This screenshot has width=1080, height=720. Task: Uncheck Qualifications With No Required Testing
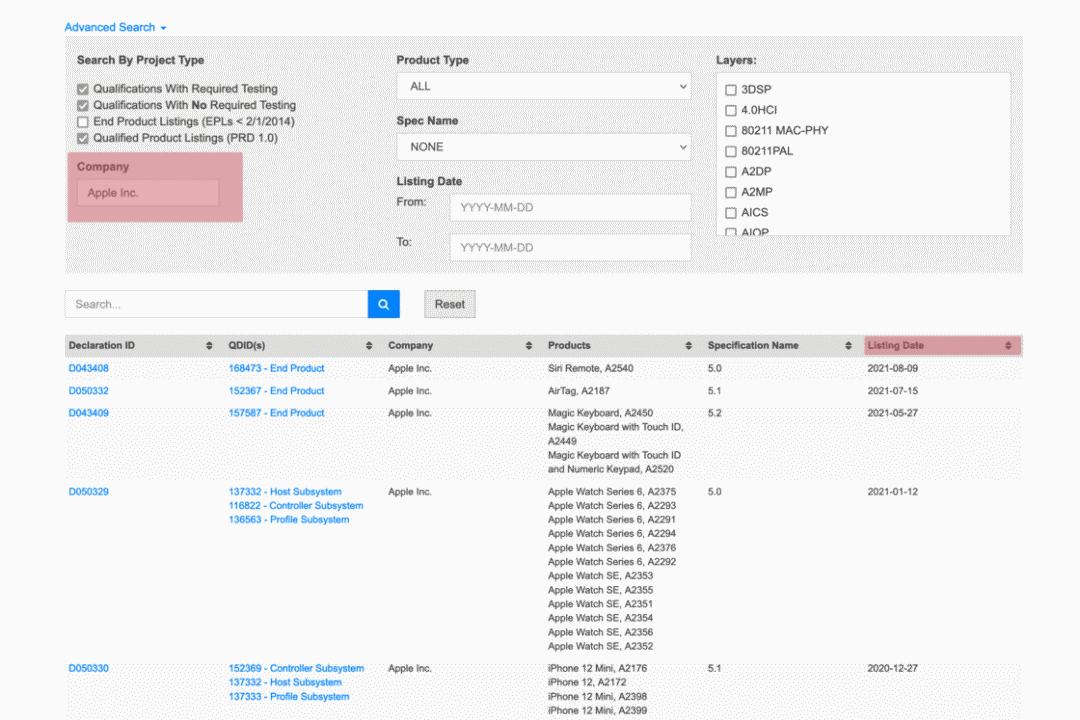83,105
